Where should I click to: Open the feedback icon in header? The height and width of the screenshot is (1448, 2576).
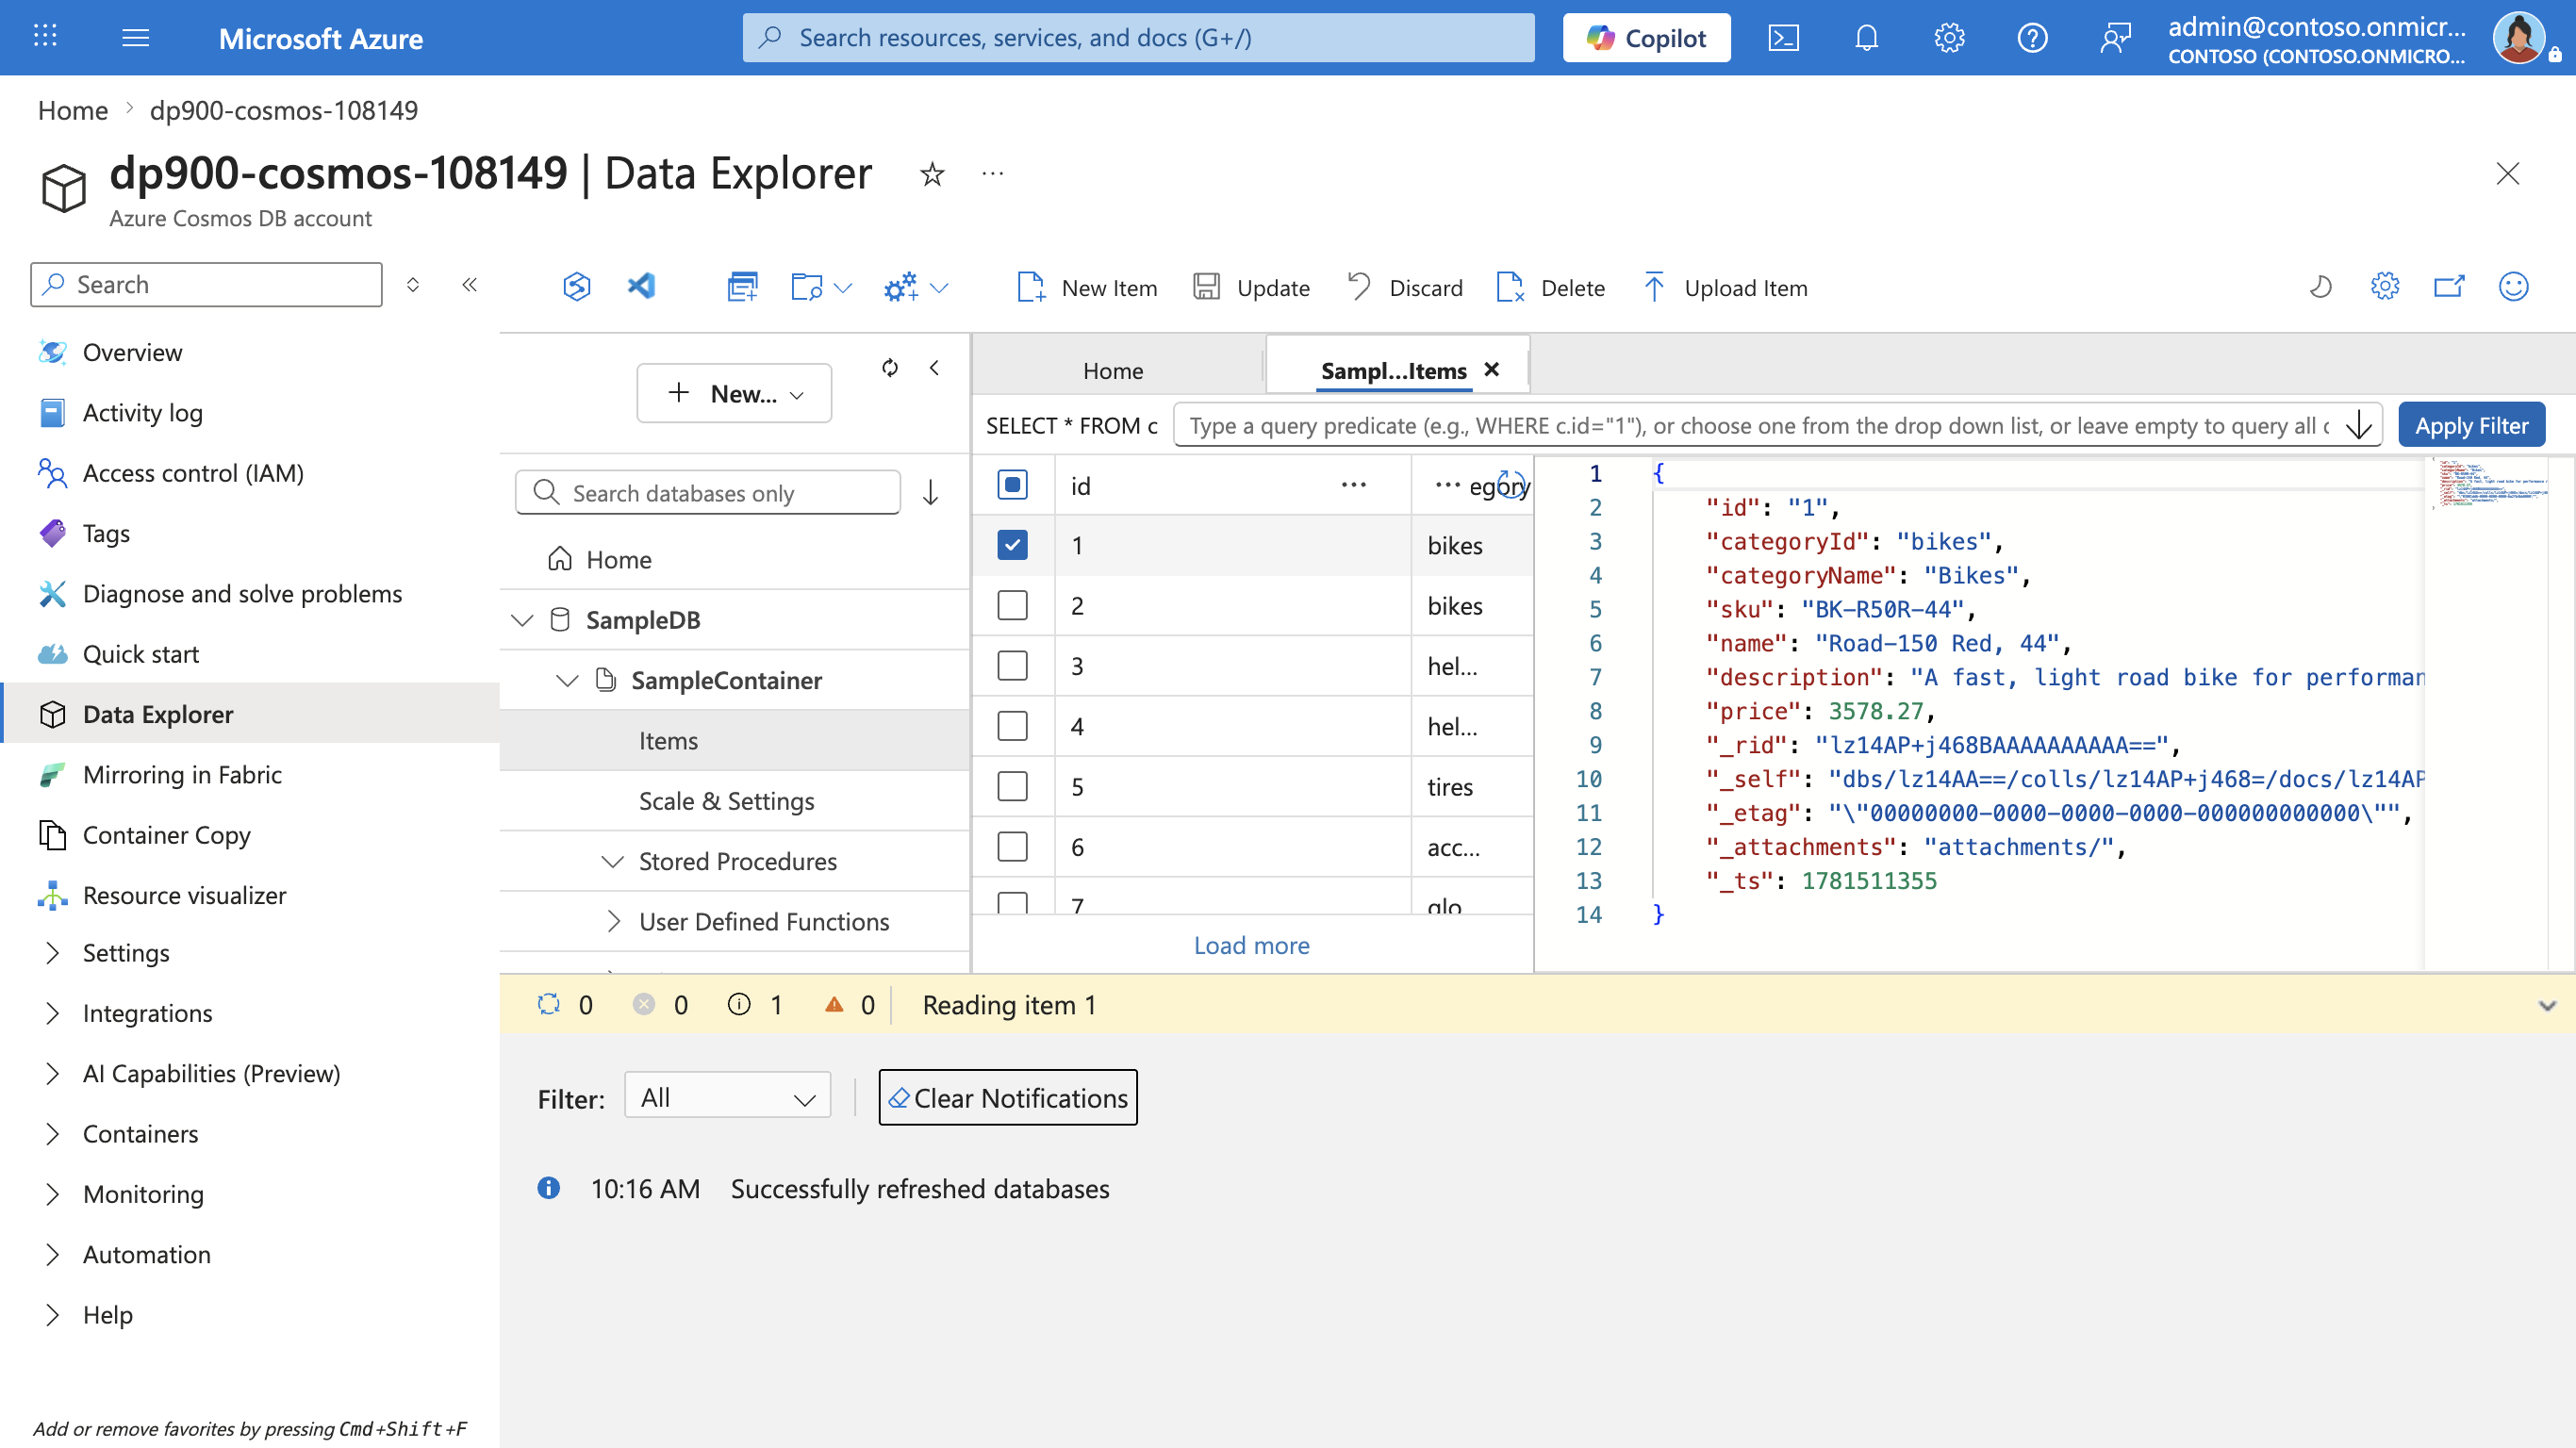(2115, 38)
